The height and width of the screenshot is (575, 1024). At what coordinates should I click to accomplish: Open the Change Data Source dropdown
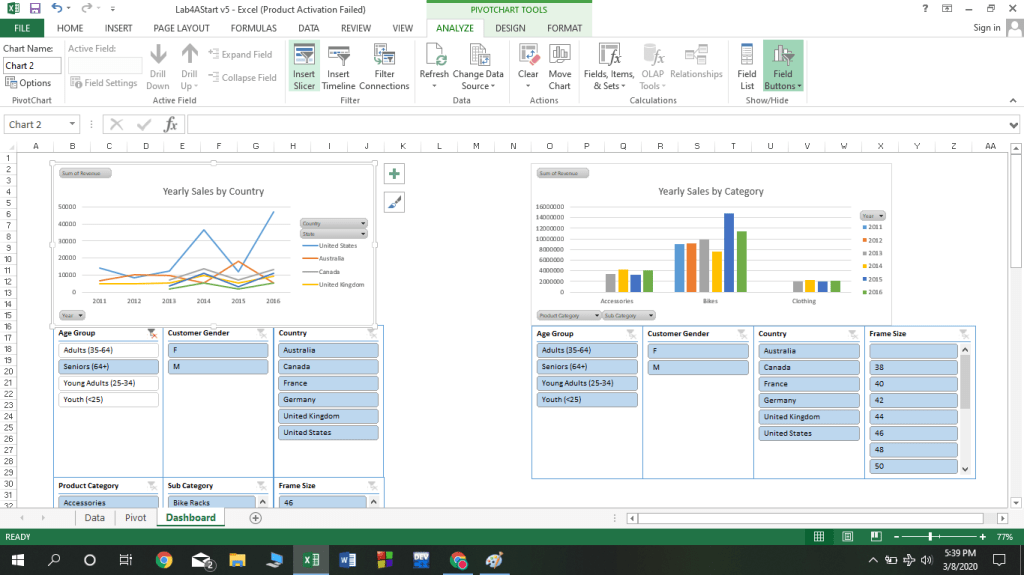[x=477, y=86]
